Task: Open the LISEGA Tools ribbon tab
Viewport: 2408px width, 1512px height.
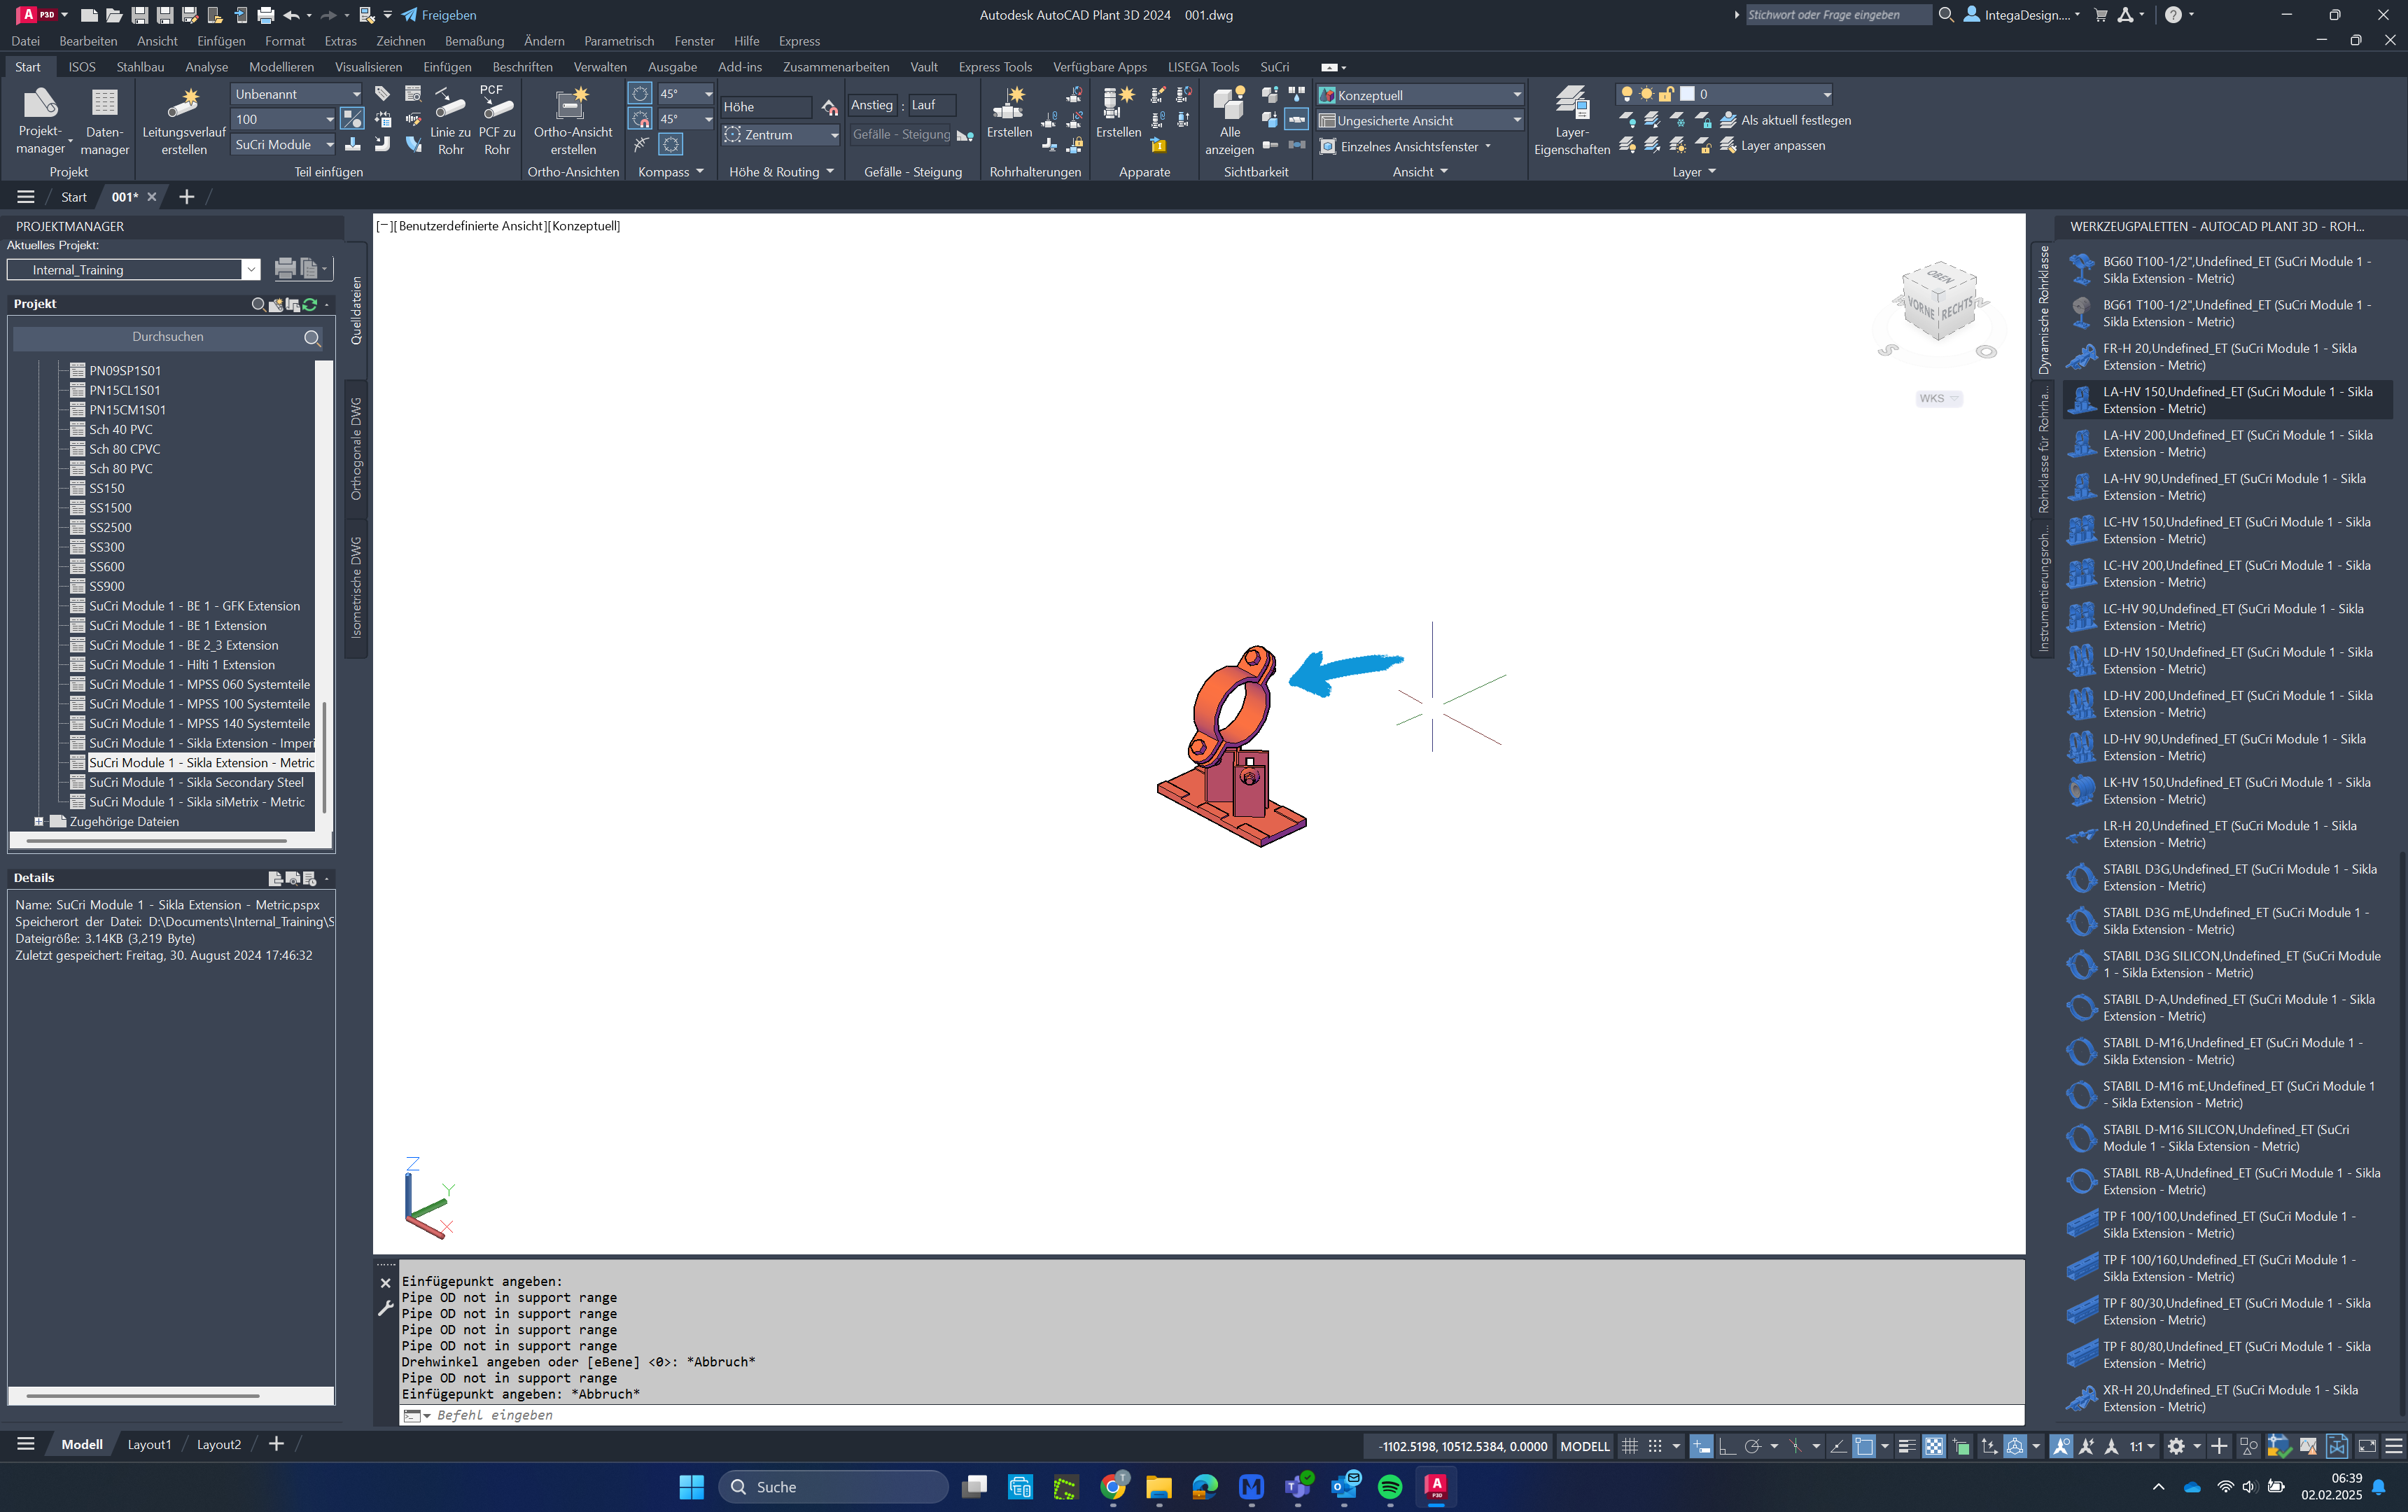Action: coord(1203,67)
